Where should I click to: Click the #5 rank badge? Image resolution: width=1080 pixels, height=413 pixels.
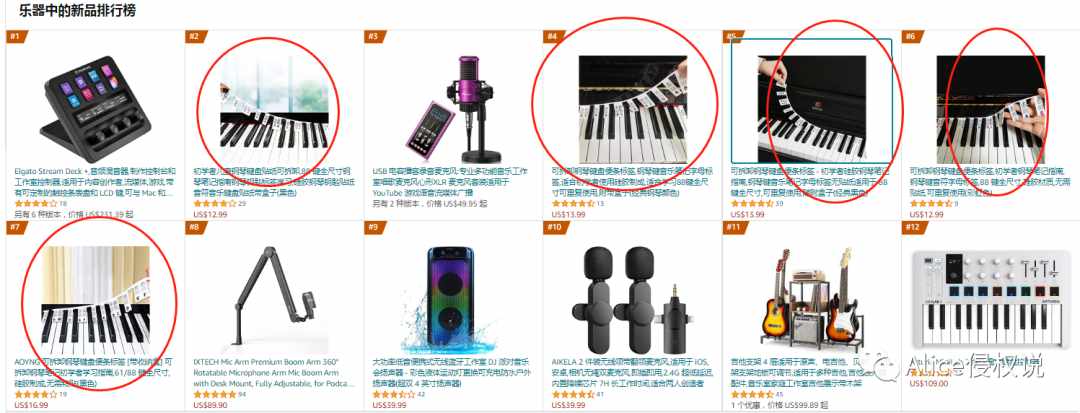coord(730,36)
